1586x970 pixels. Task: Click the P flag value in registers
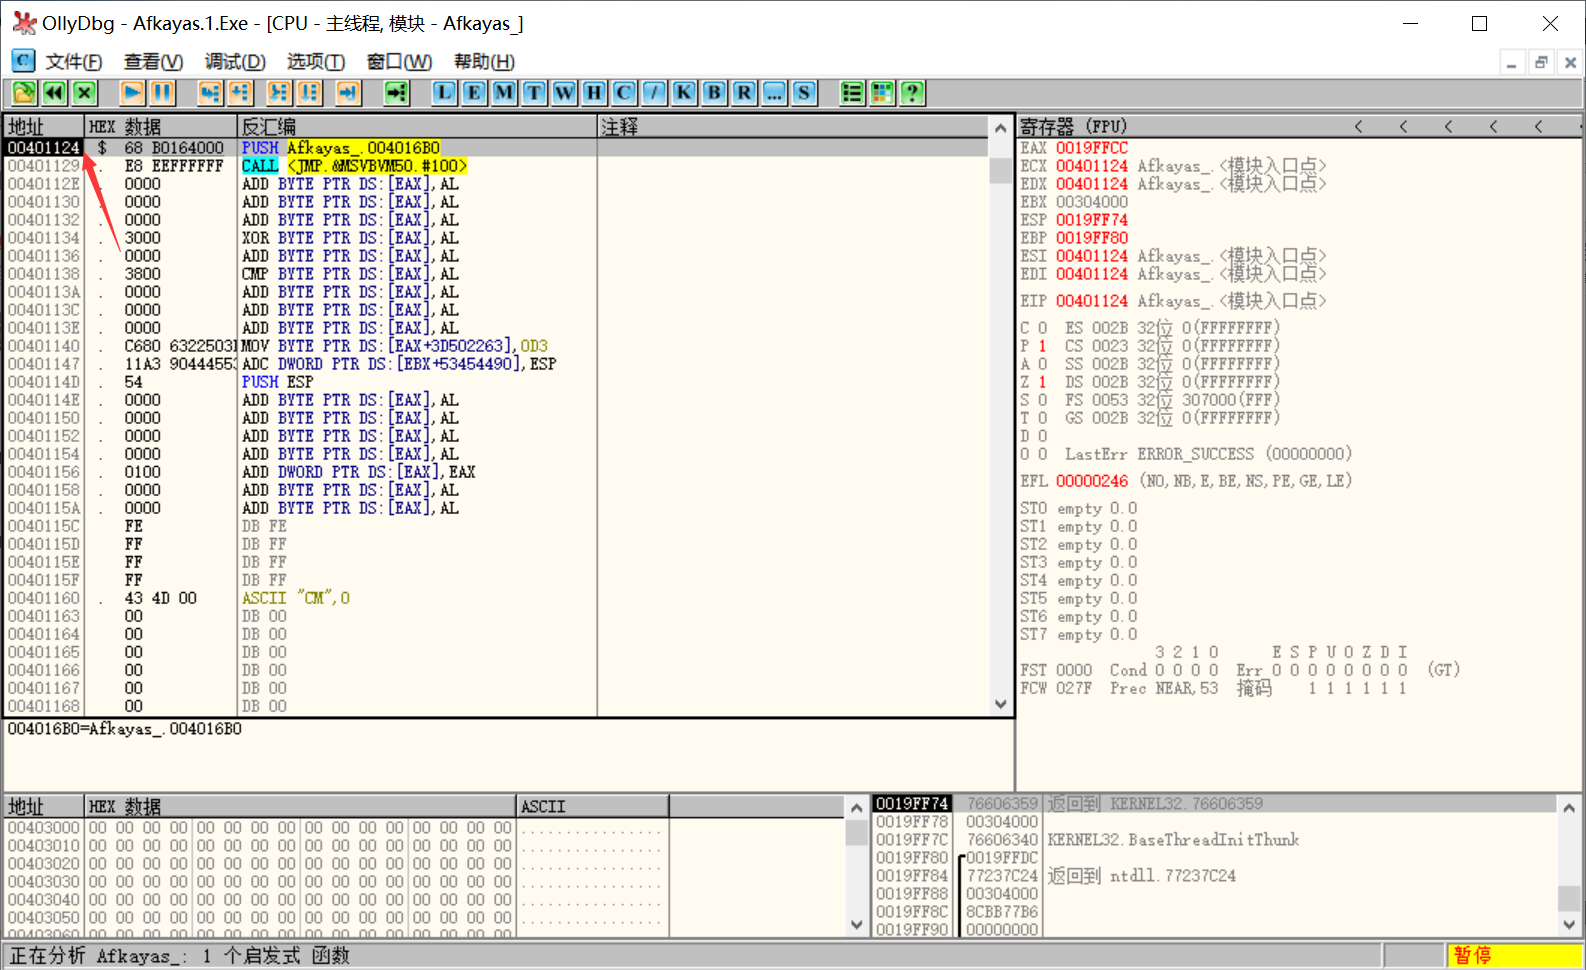[1042, 346]
